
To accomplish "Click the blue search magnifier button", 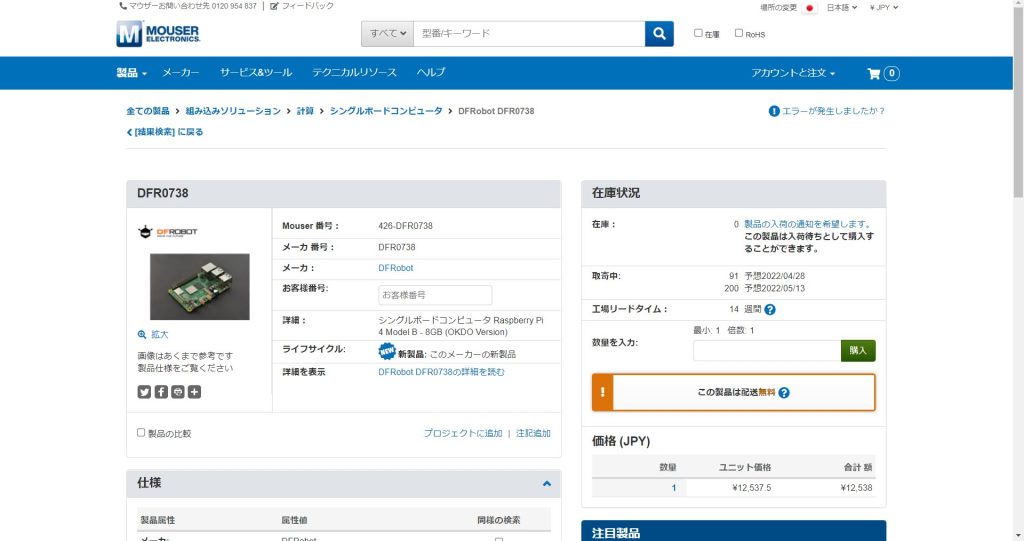I will [659, 33].
